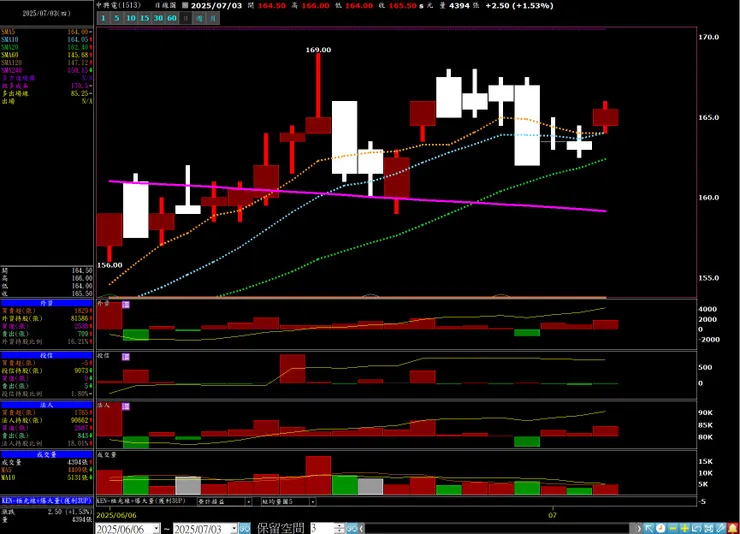740x534 pixels.
Task: Click the 169.00 high price label
Action: point(318,50)
